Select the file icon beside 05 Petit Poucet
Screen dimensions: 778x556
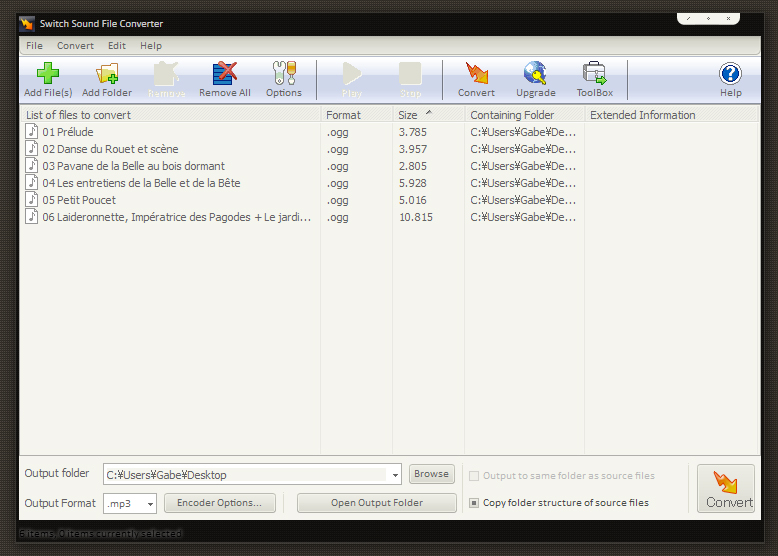pos(32,199)
